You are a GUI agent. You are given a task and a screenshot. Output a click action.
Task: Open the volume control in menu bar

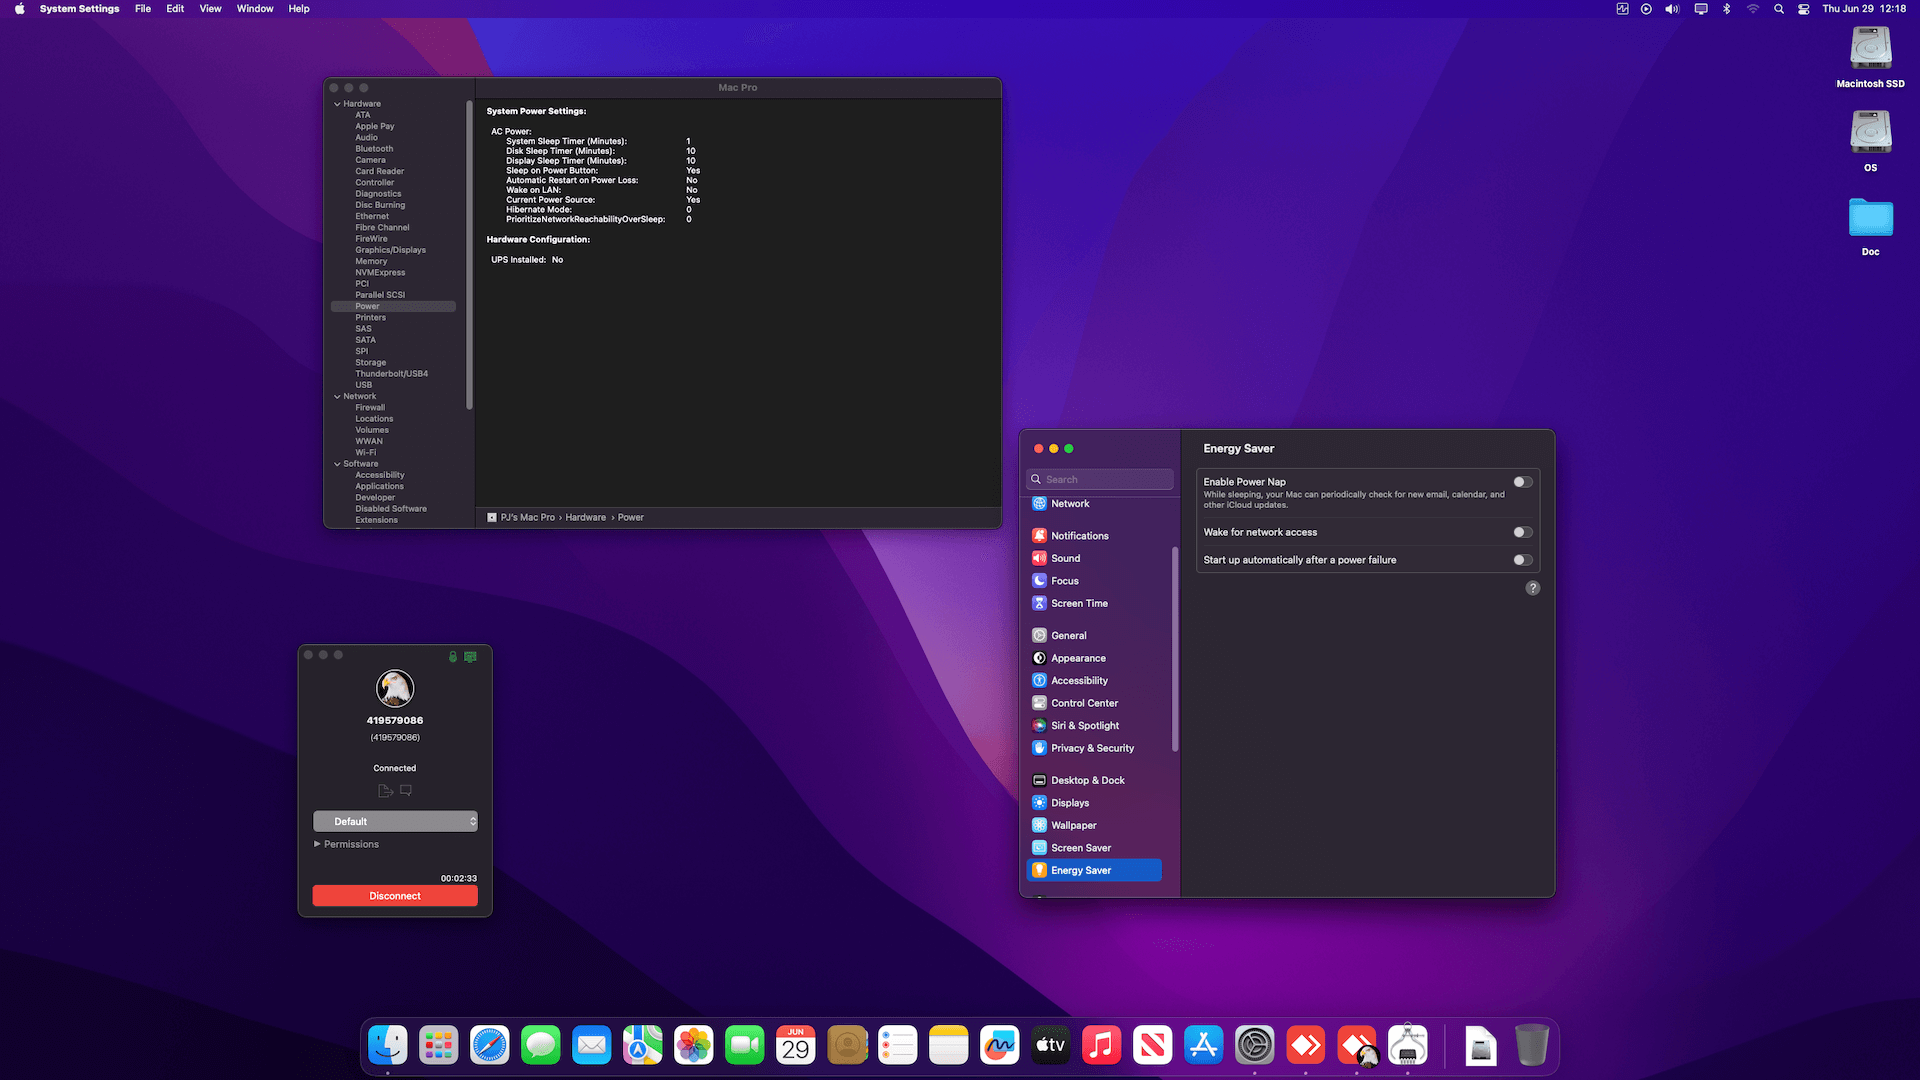point(1672,9)
